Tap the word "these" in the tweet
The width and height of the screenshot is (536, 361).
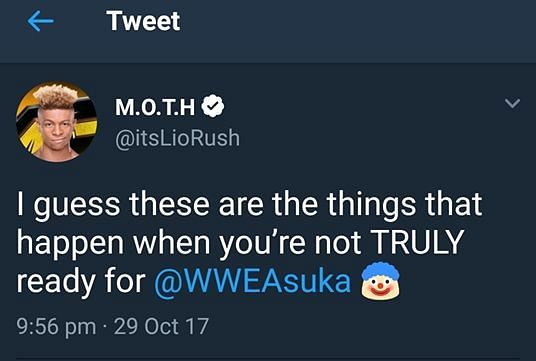[169, 203]
